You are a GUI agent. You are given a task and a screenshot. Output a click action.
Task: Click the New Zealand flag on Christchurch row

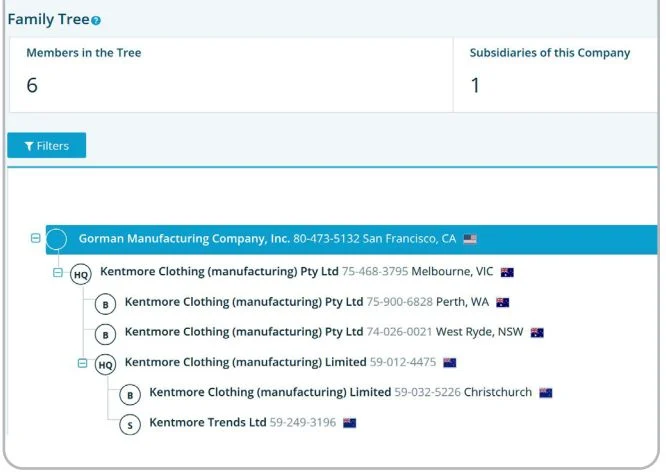pyautogui.click(x=546, y=393)
